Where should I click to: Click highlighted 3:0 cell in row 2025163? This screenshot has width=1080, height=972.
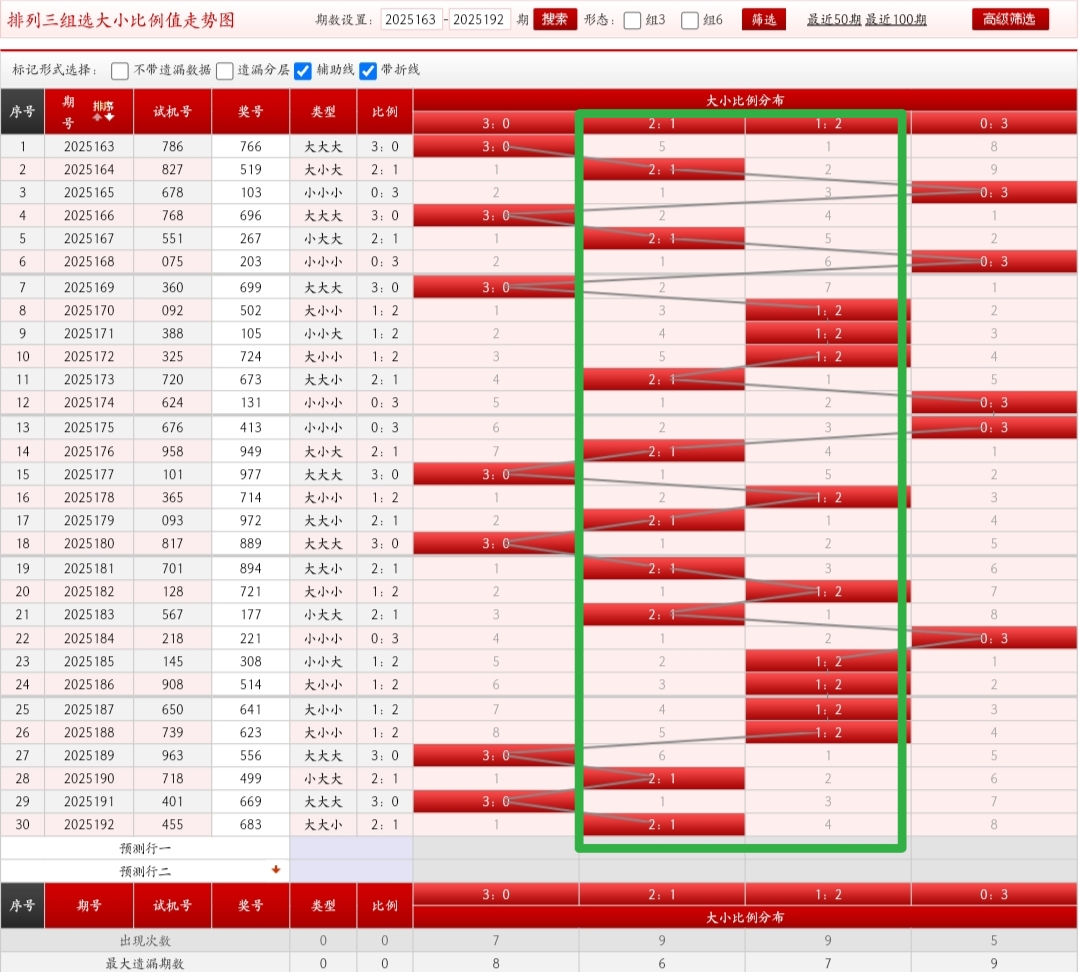(x=496, y=146)
